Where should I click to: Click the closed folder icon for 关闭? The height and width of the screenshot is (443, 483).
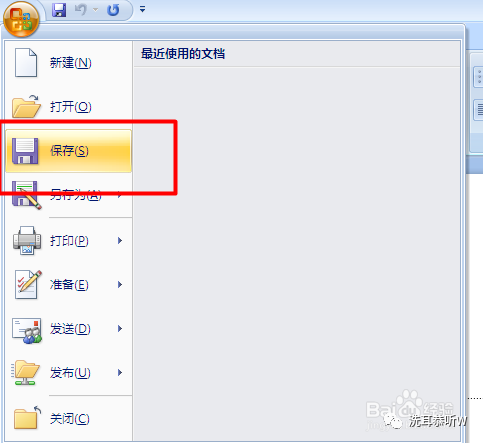pyautogui.click(x=27, y=417)
